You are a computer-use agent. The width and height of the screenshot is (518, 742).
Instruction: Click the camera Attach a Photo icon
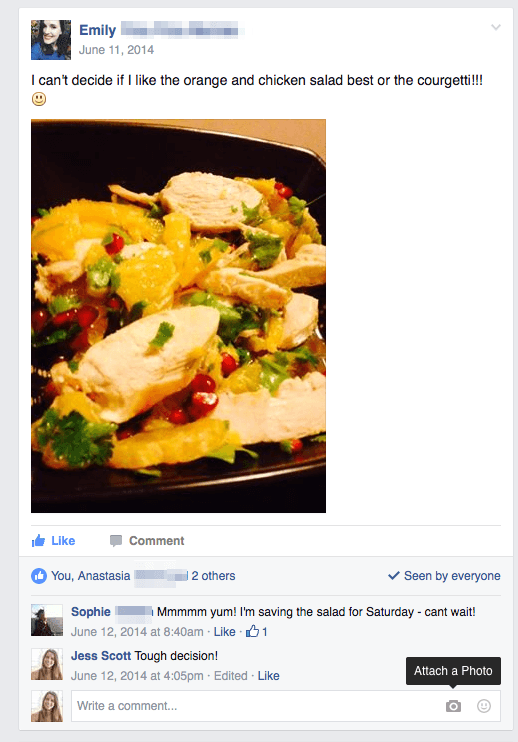[453, 706]
